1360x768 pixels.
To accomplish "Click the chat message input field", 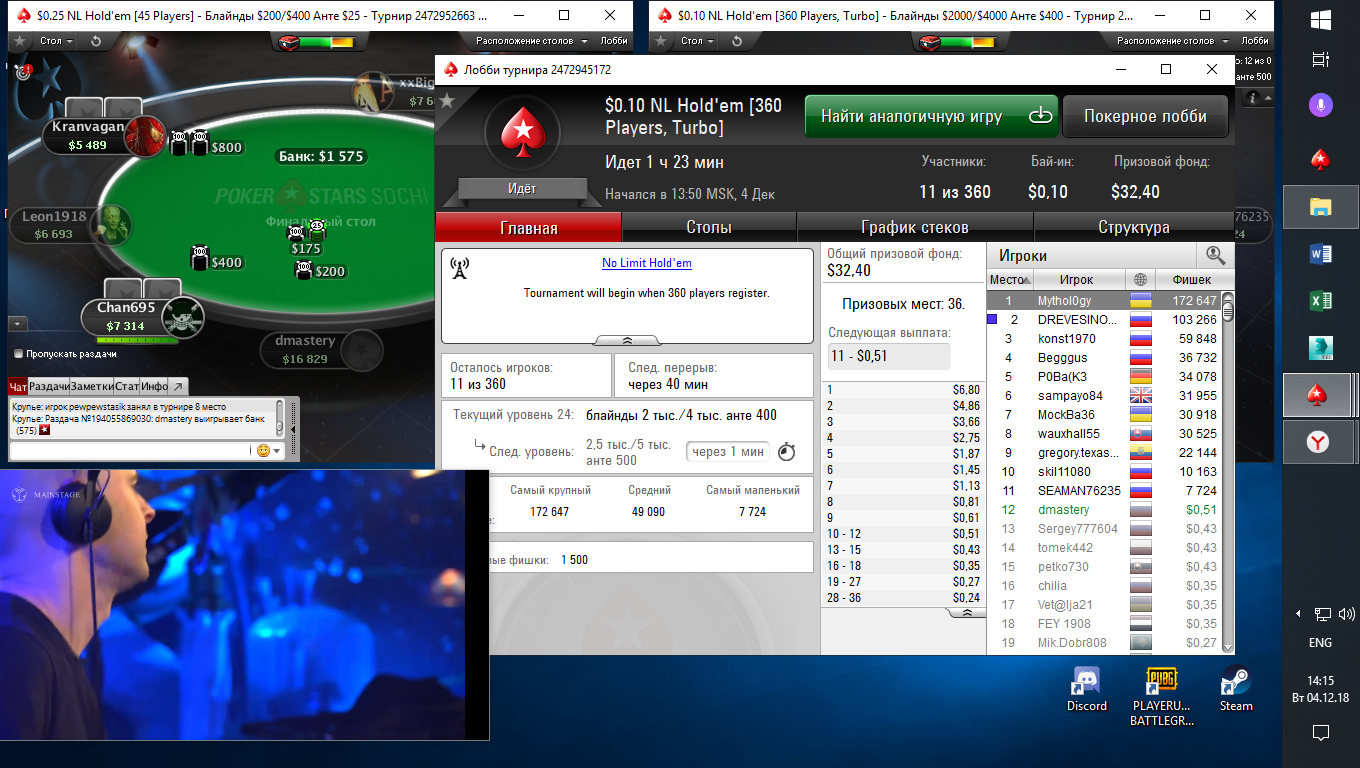I will pyautogui.click(x=129, y=451).
